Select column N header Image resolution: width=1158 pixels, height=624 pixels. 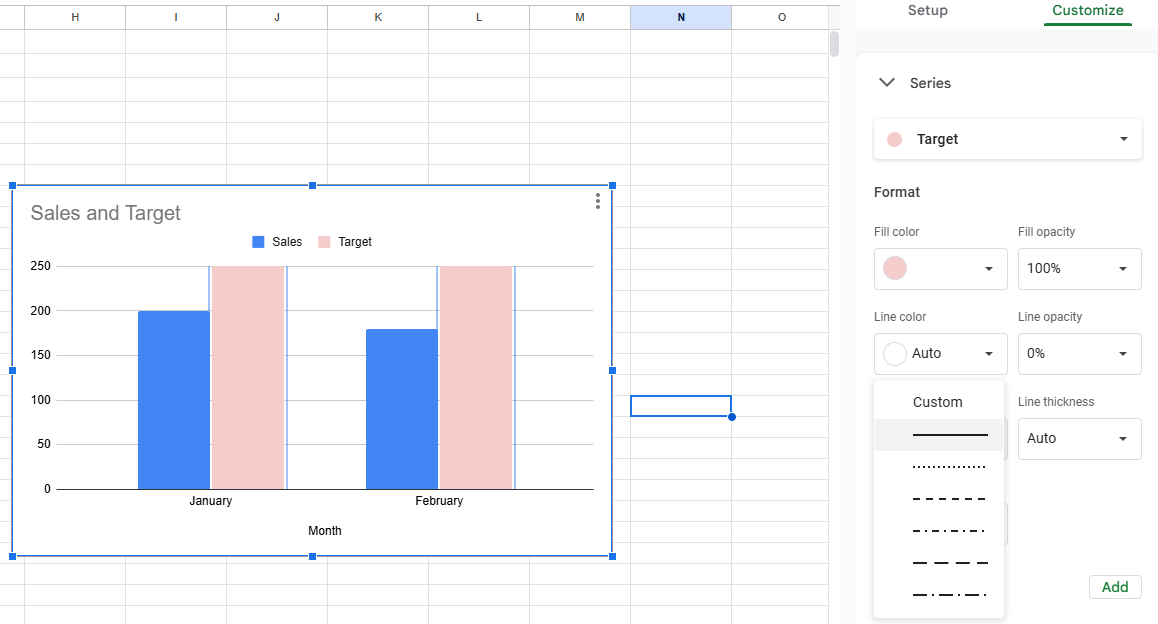click(681, 17)
